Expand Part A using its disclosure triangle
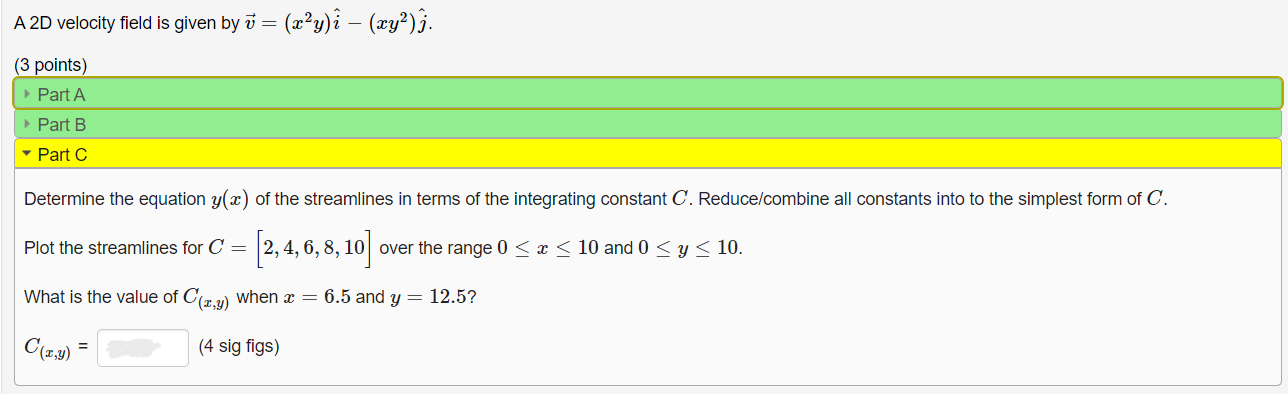Viewport: 1288px width, 394px height. tap(27, 94)
